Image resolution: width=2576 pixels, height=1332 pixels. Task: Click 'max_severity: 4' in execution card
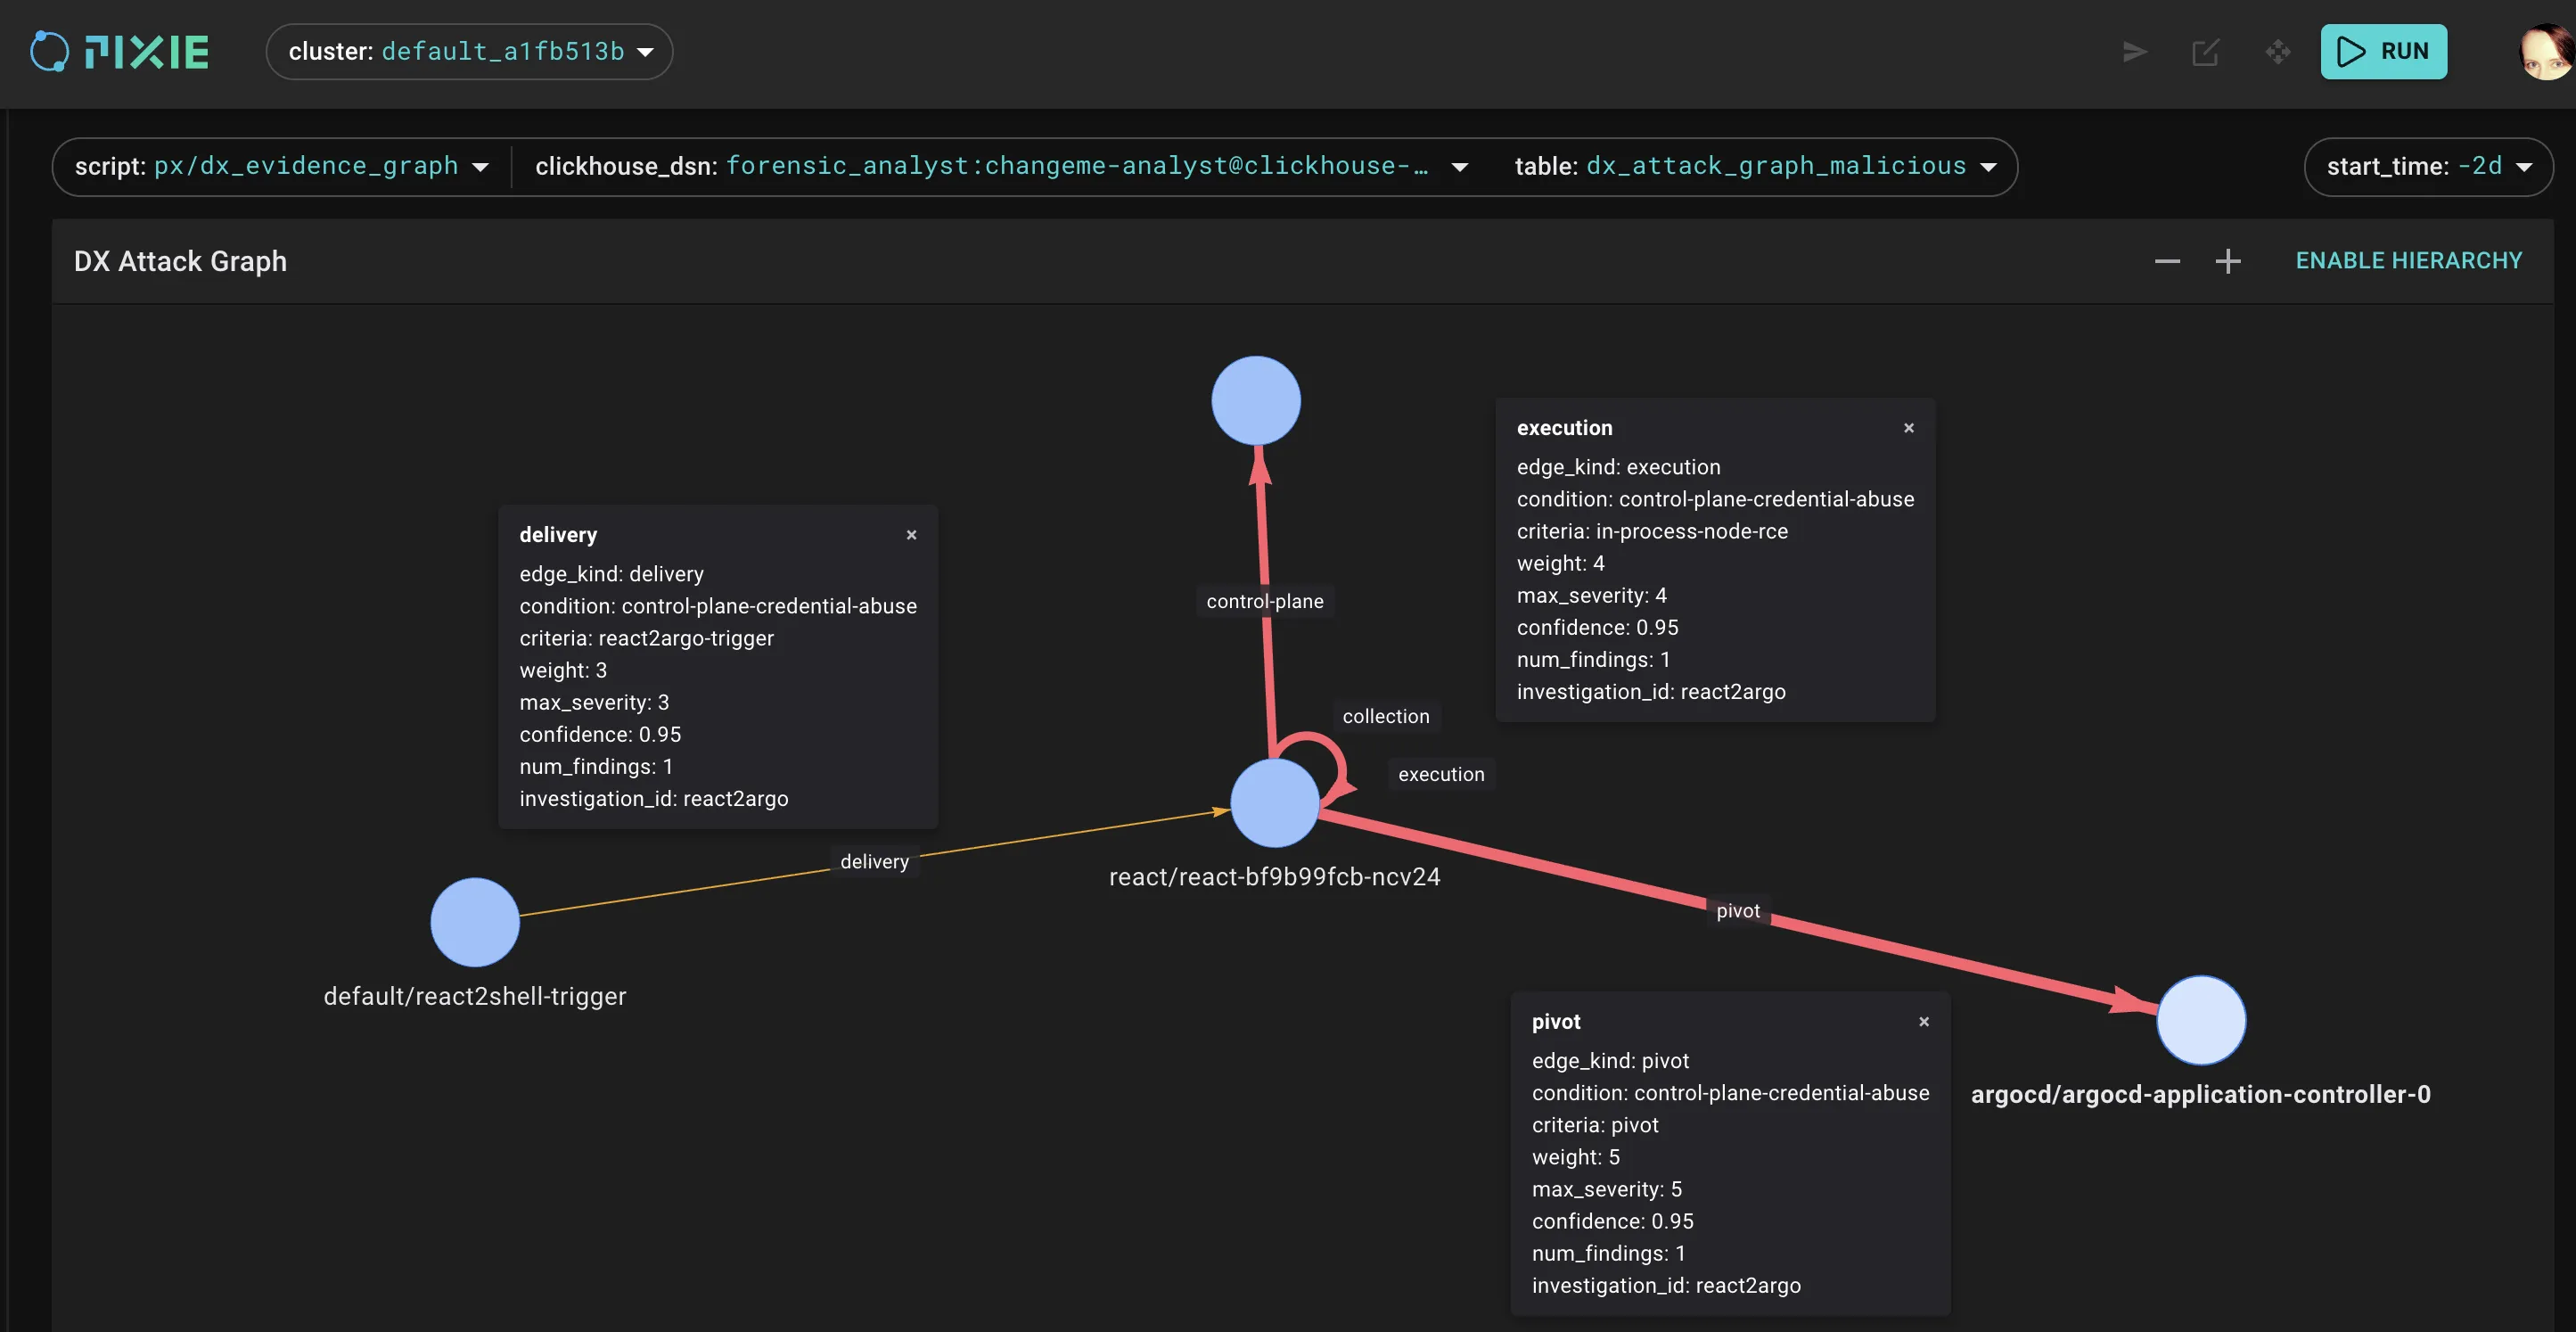pos(1591,595)
